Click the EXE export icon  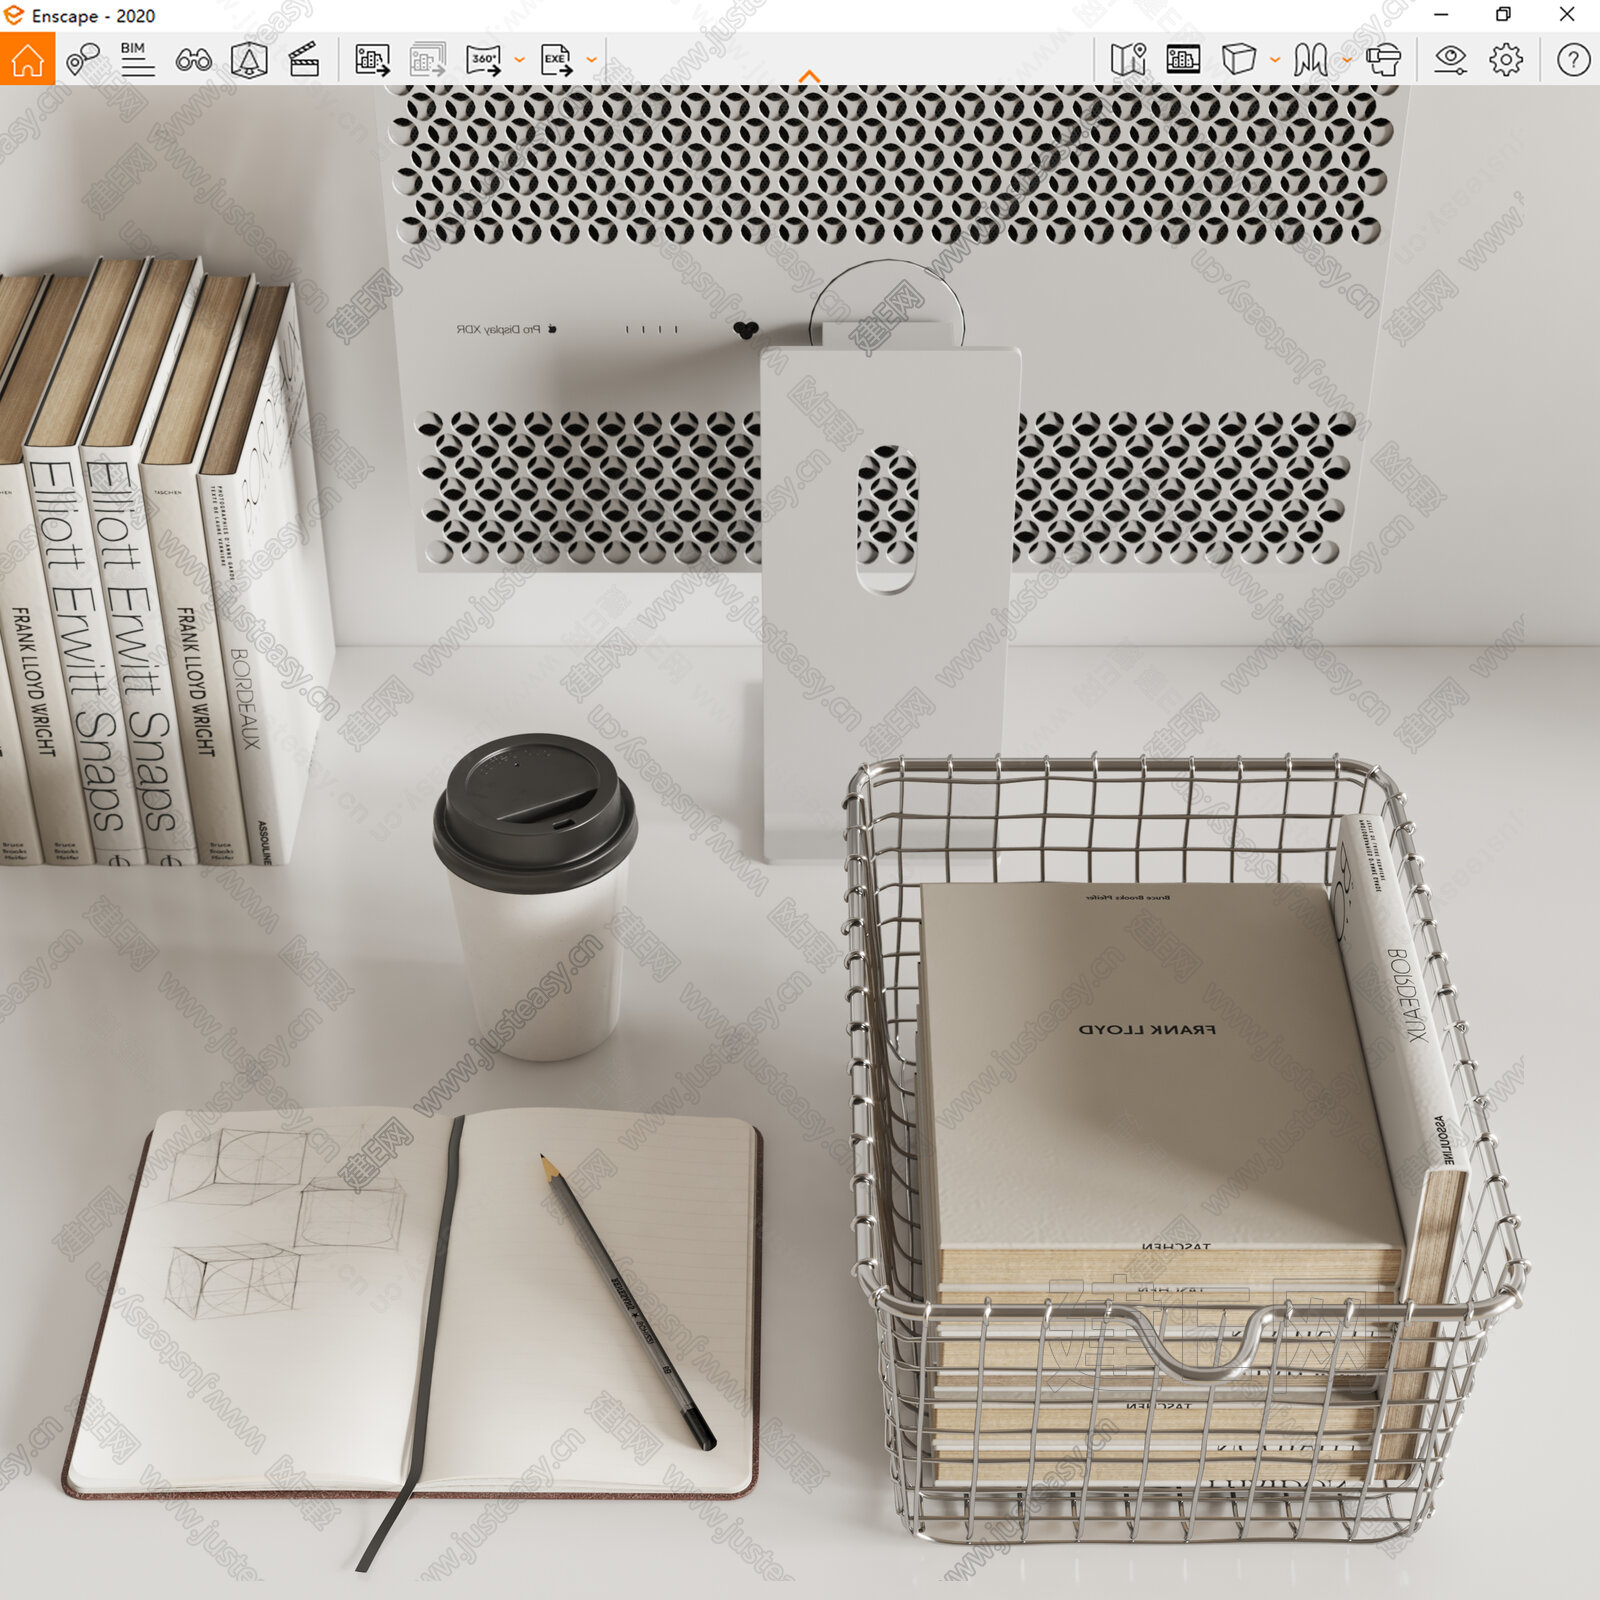point(556,60)
